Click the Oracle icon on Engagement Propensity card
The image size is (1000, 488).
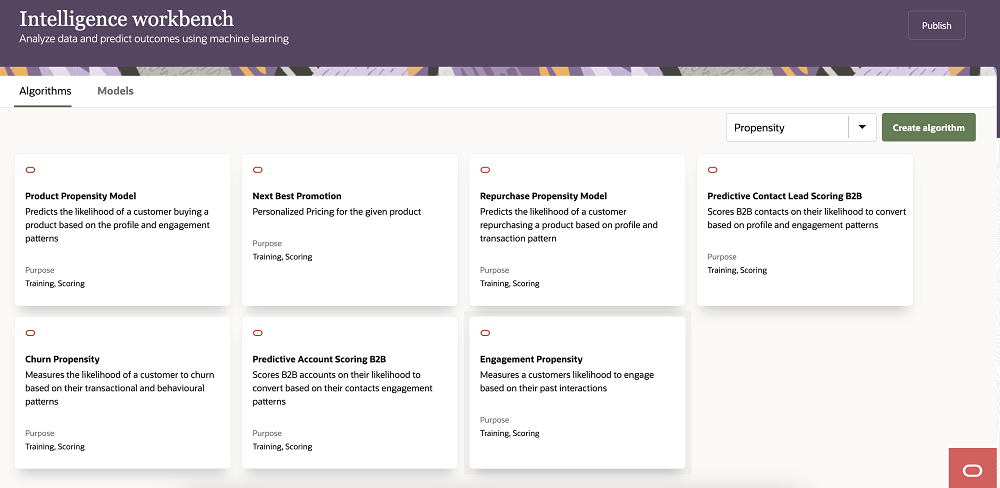pos(486,333)
